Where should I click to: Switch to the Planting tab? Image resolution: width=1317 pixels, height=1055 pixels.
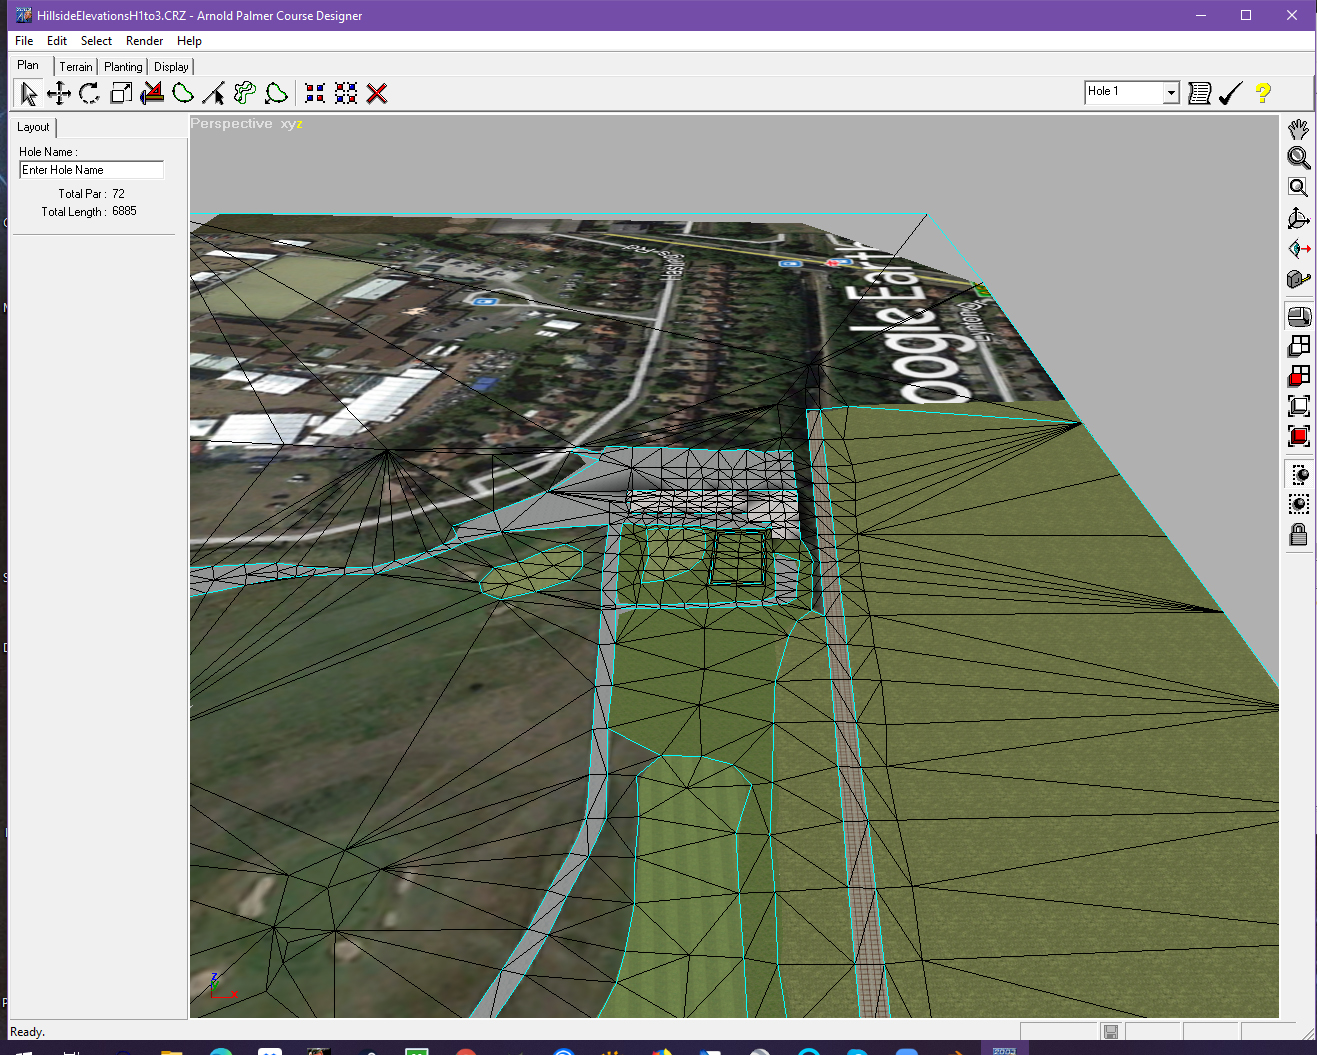point(123,67)
